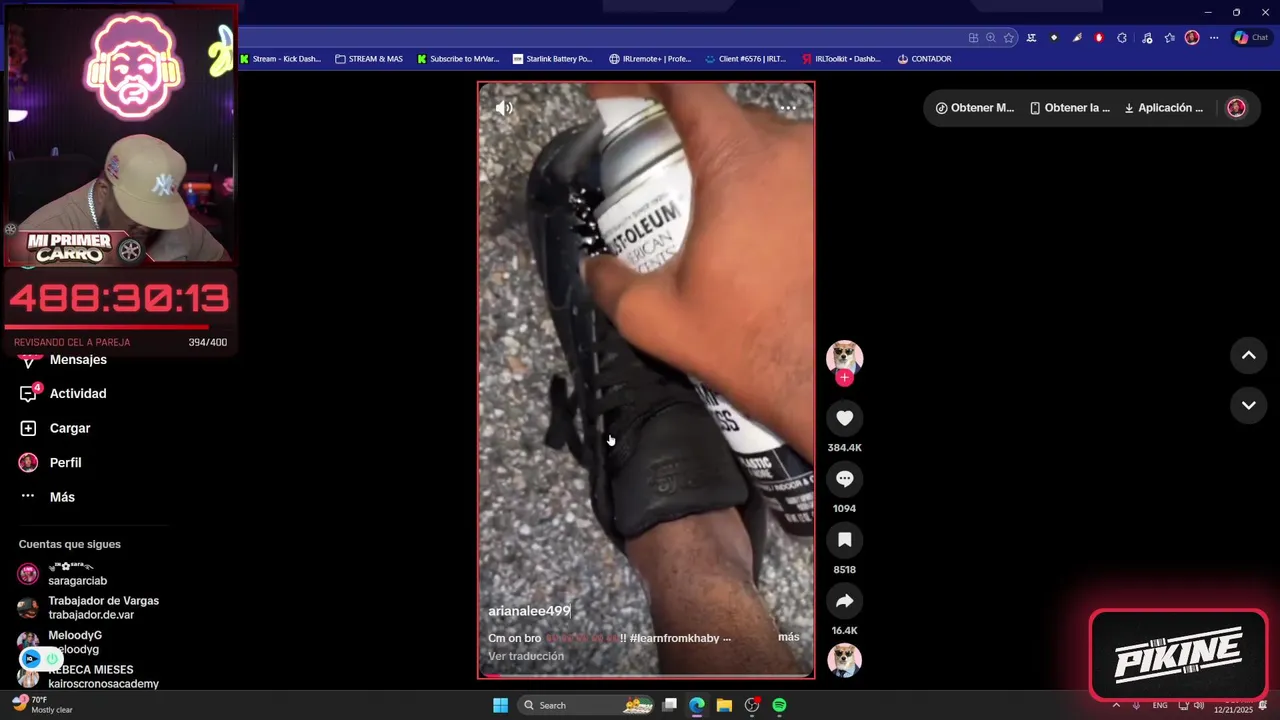Open the TikTok profile avatar in top pill
The image size is (1280, 720).
click(1237, 108)
